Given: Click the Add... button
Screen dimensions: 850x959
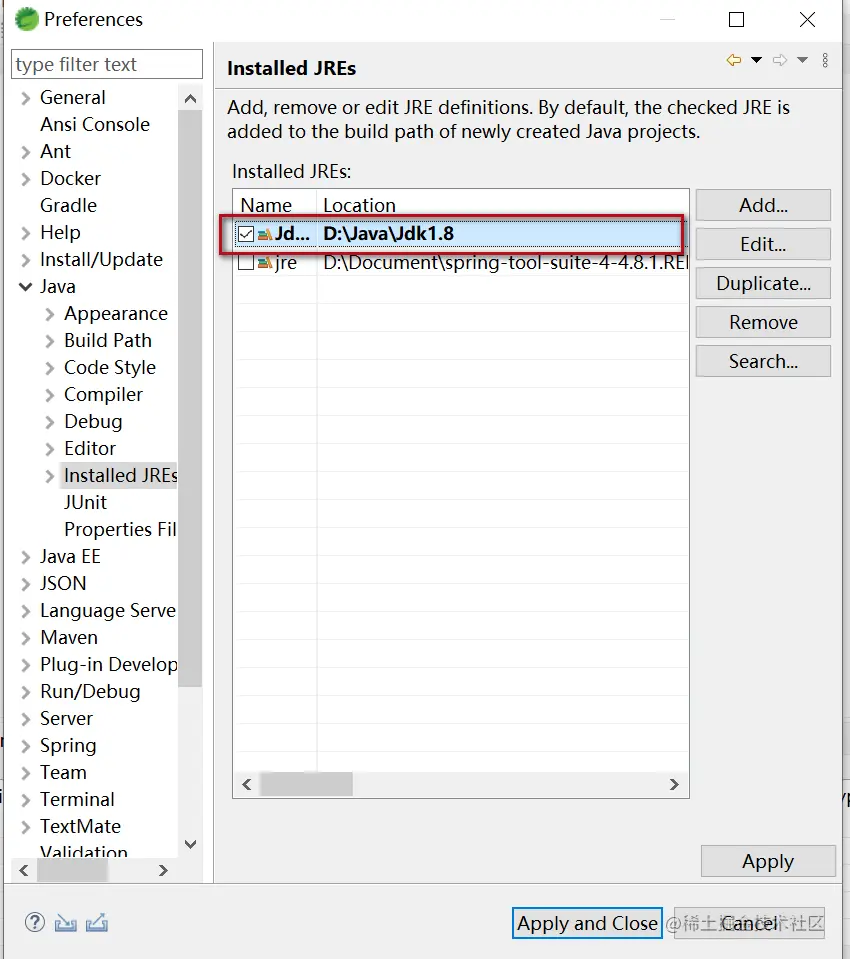Looking at the screenshot, I should 763,205.
